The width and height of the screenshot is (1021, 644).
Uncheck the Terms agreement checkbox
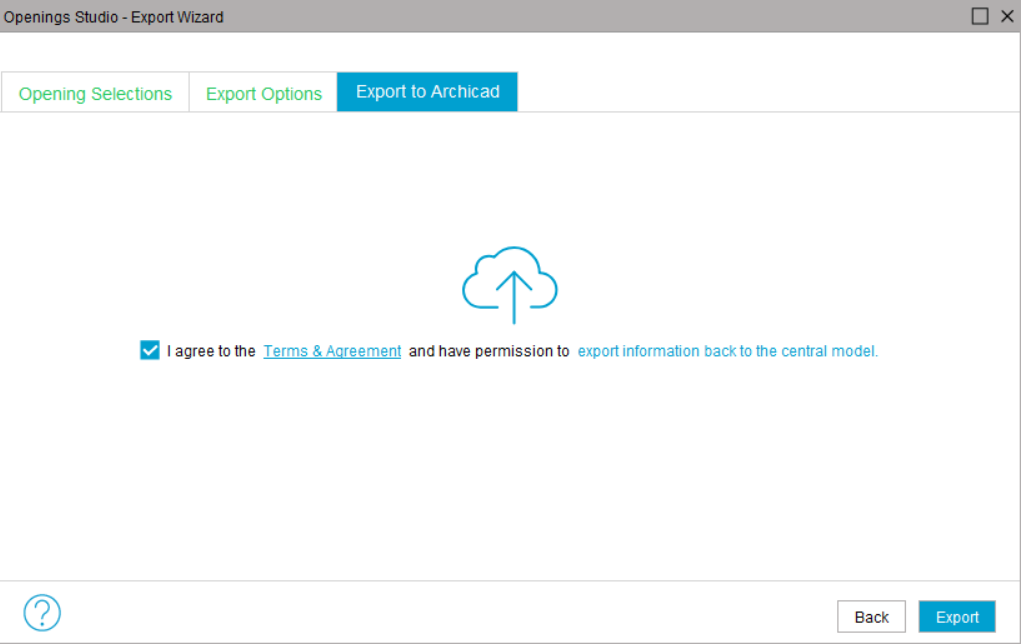pos(150,350)
